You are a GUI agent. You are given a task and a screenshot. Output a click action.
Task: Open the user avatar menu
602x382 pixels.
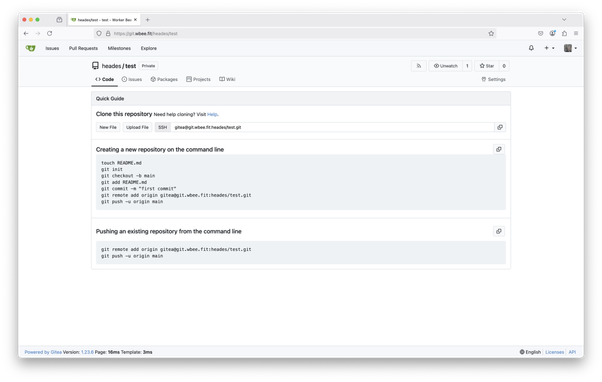pyautogui.click(x=570, y=48)
